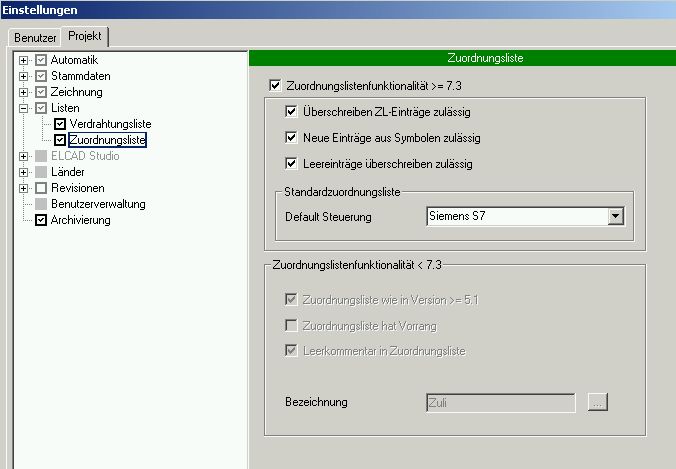The image size is (676, 469).
Task: Click the Länder grey checkbox
Action: (x=41, y=172)
